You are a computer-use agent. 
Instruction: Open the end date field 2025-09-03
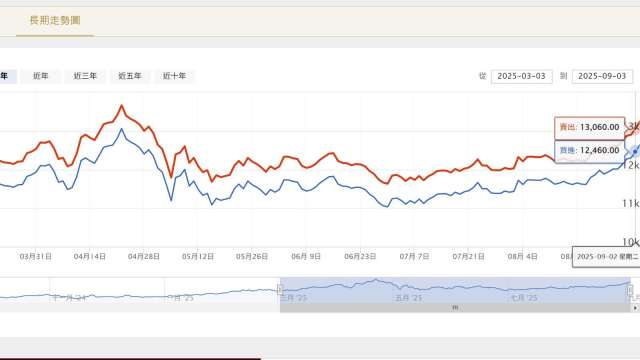(x=602, y=76)
